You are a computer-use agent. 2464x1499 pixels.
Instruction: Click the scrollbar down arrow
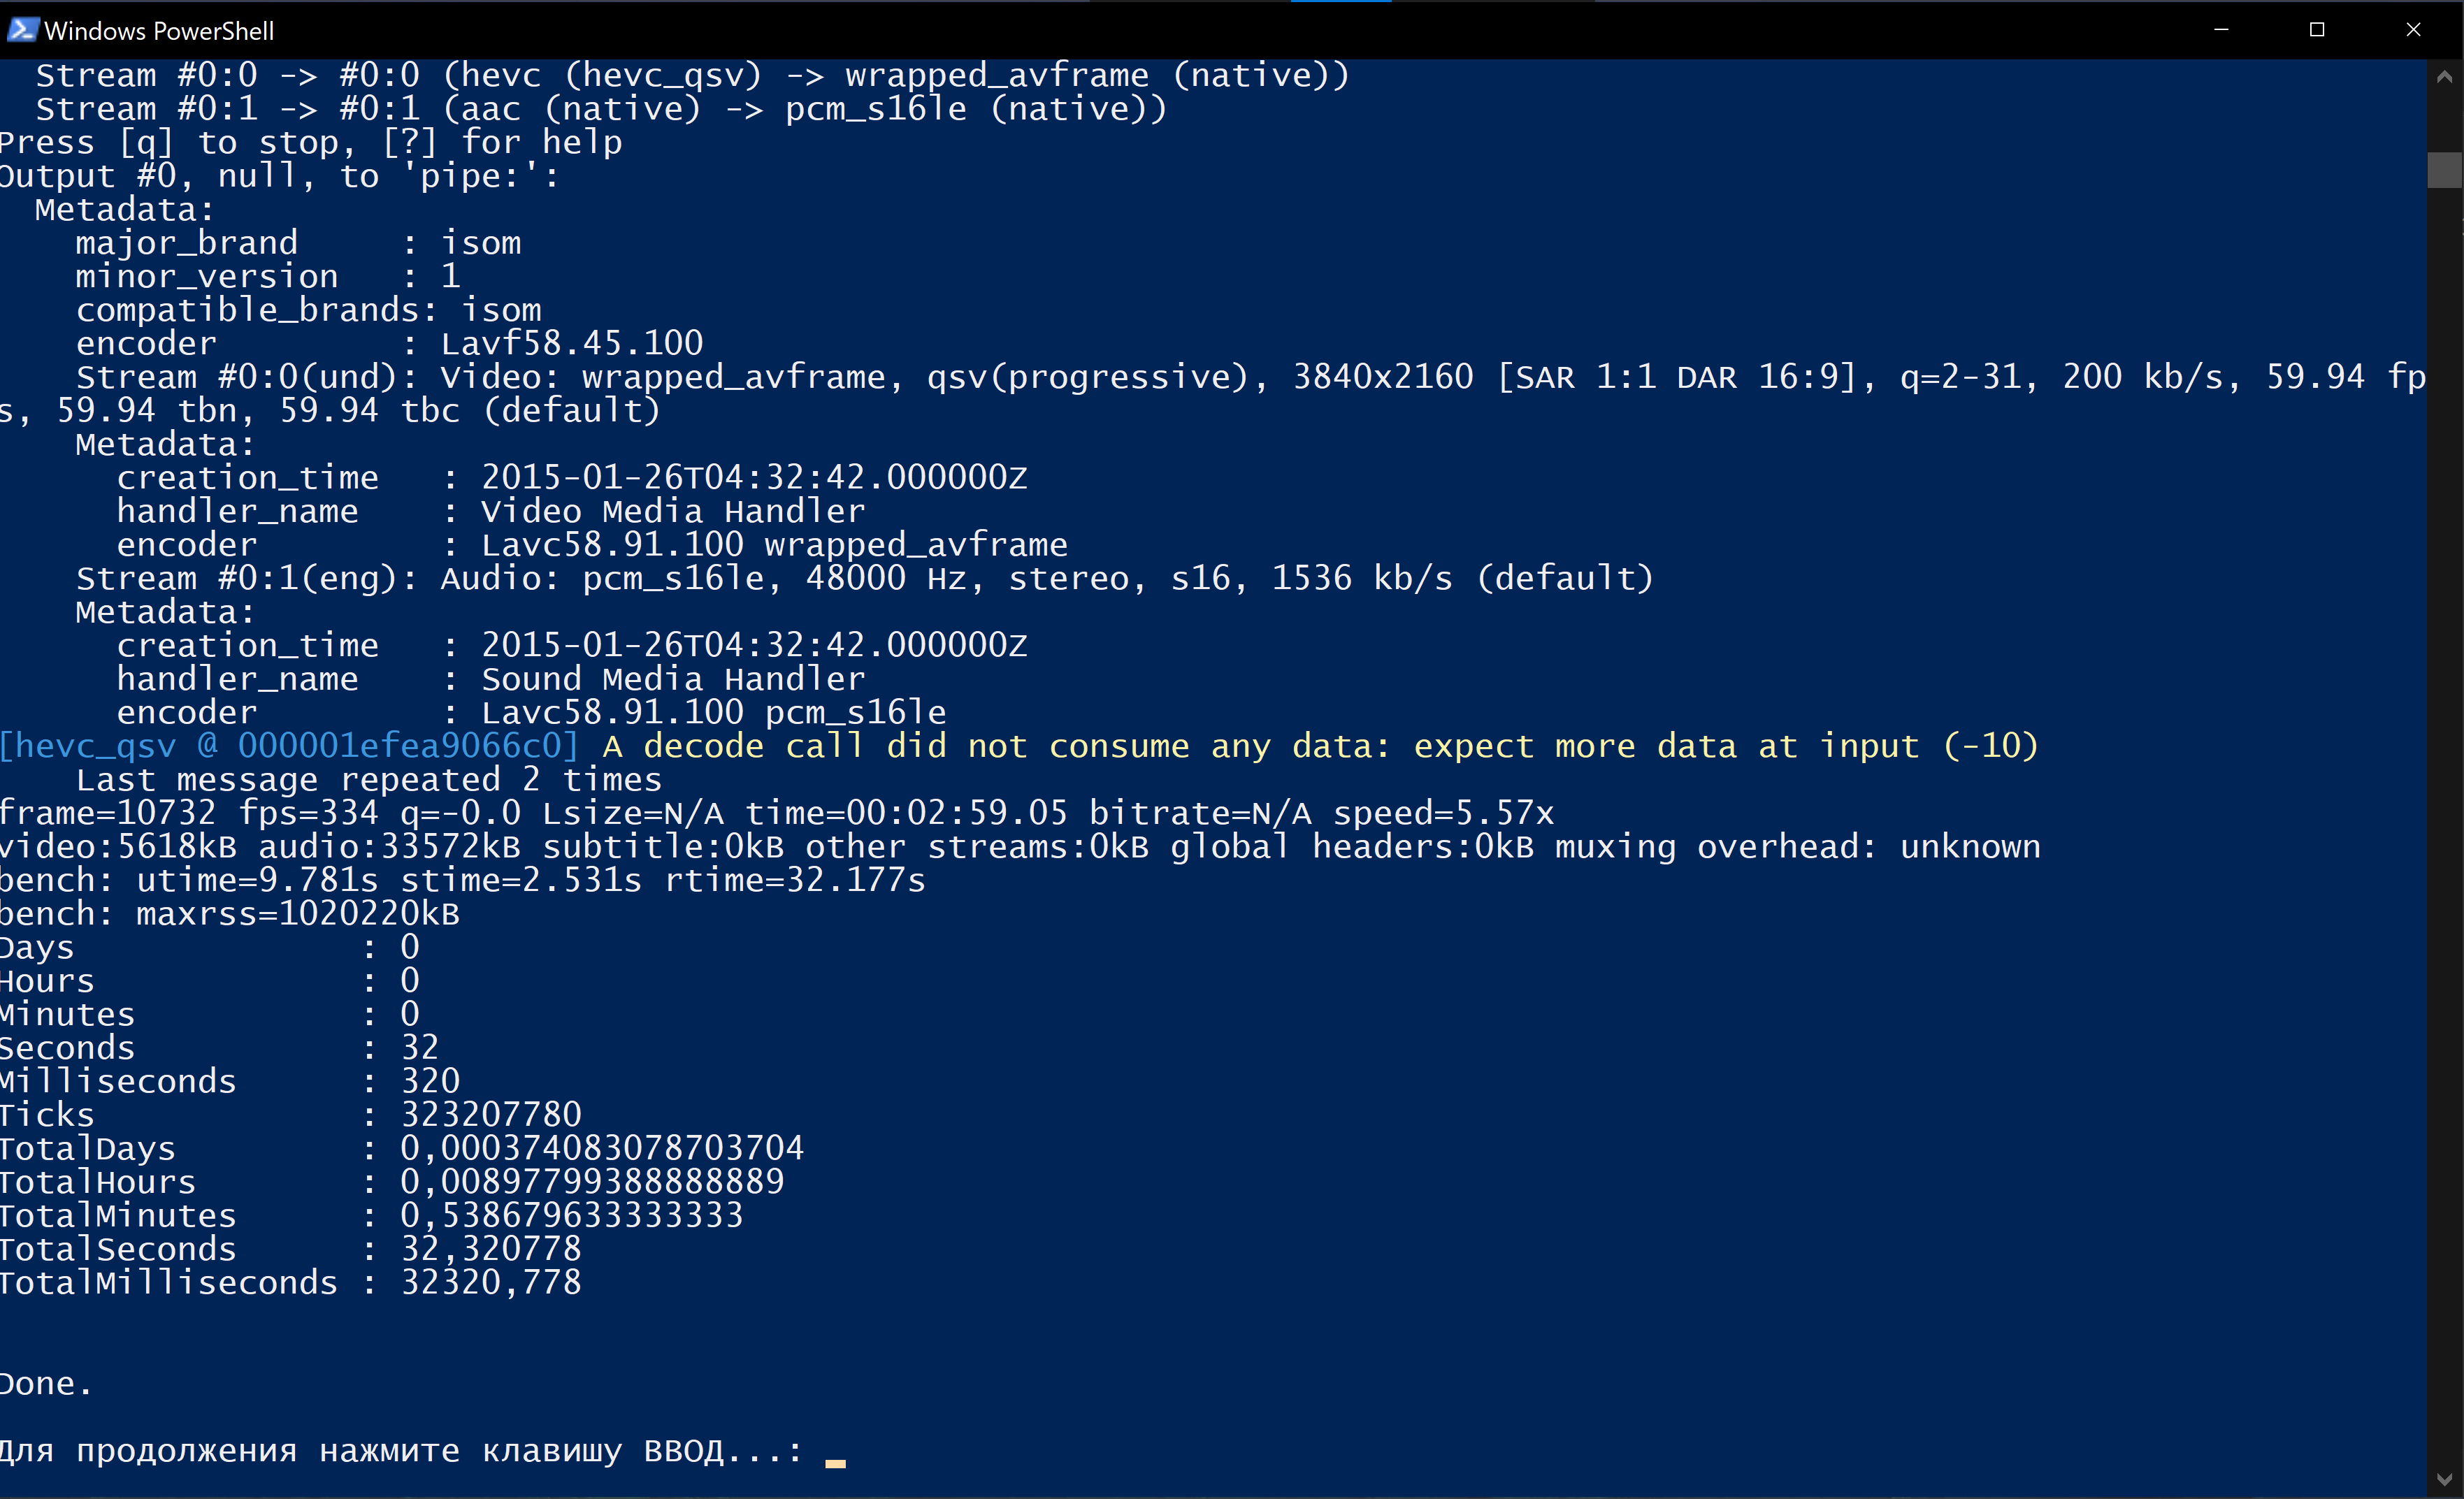(x=2444, y=1478)
